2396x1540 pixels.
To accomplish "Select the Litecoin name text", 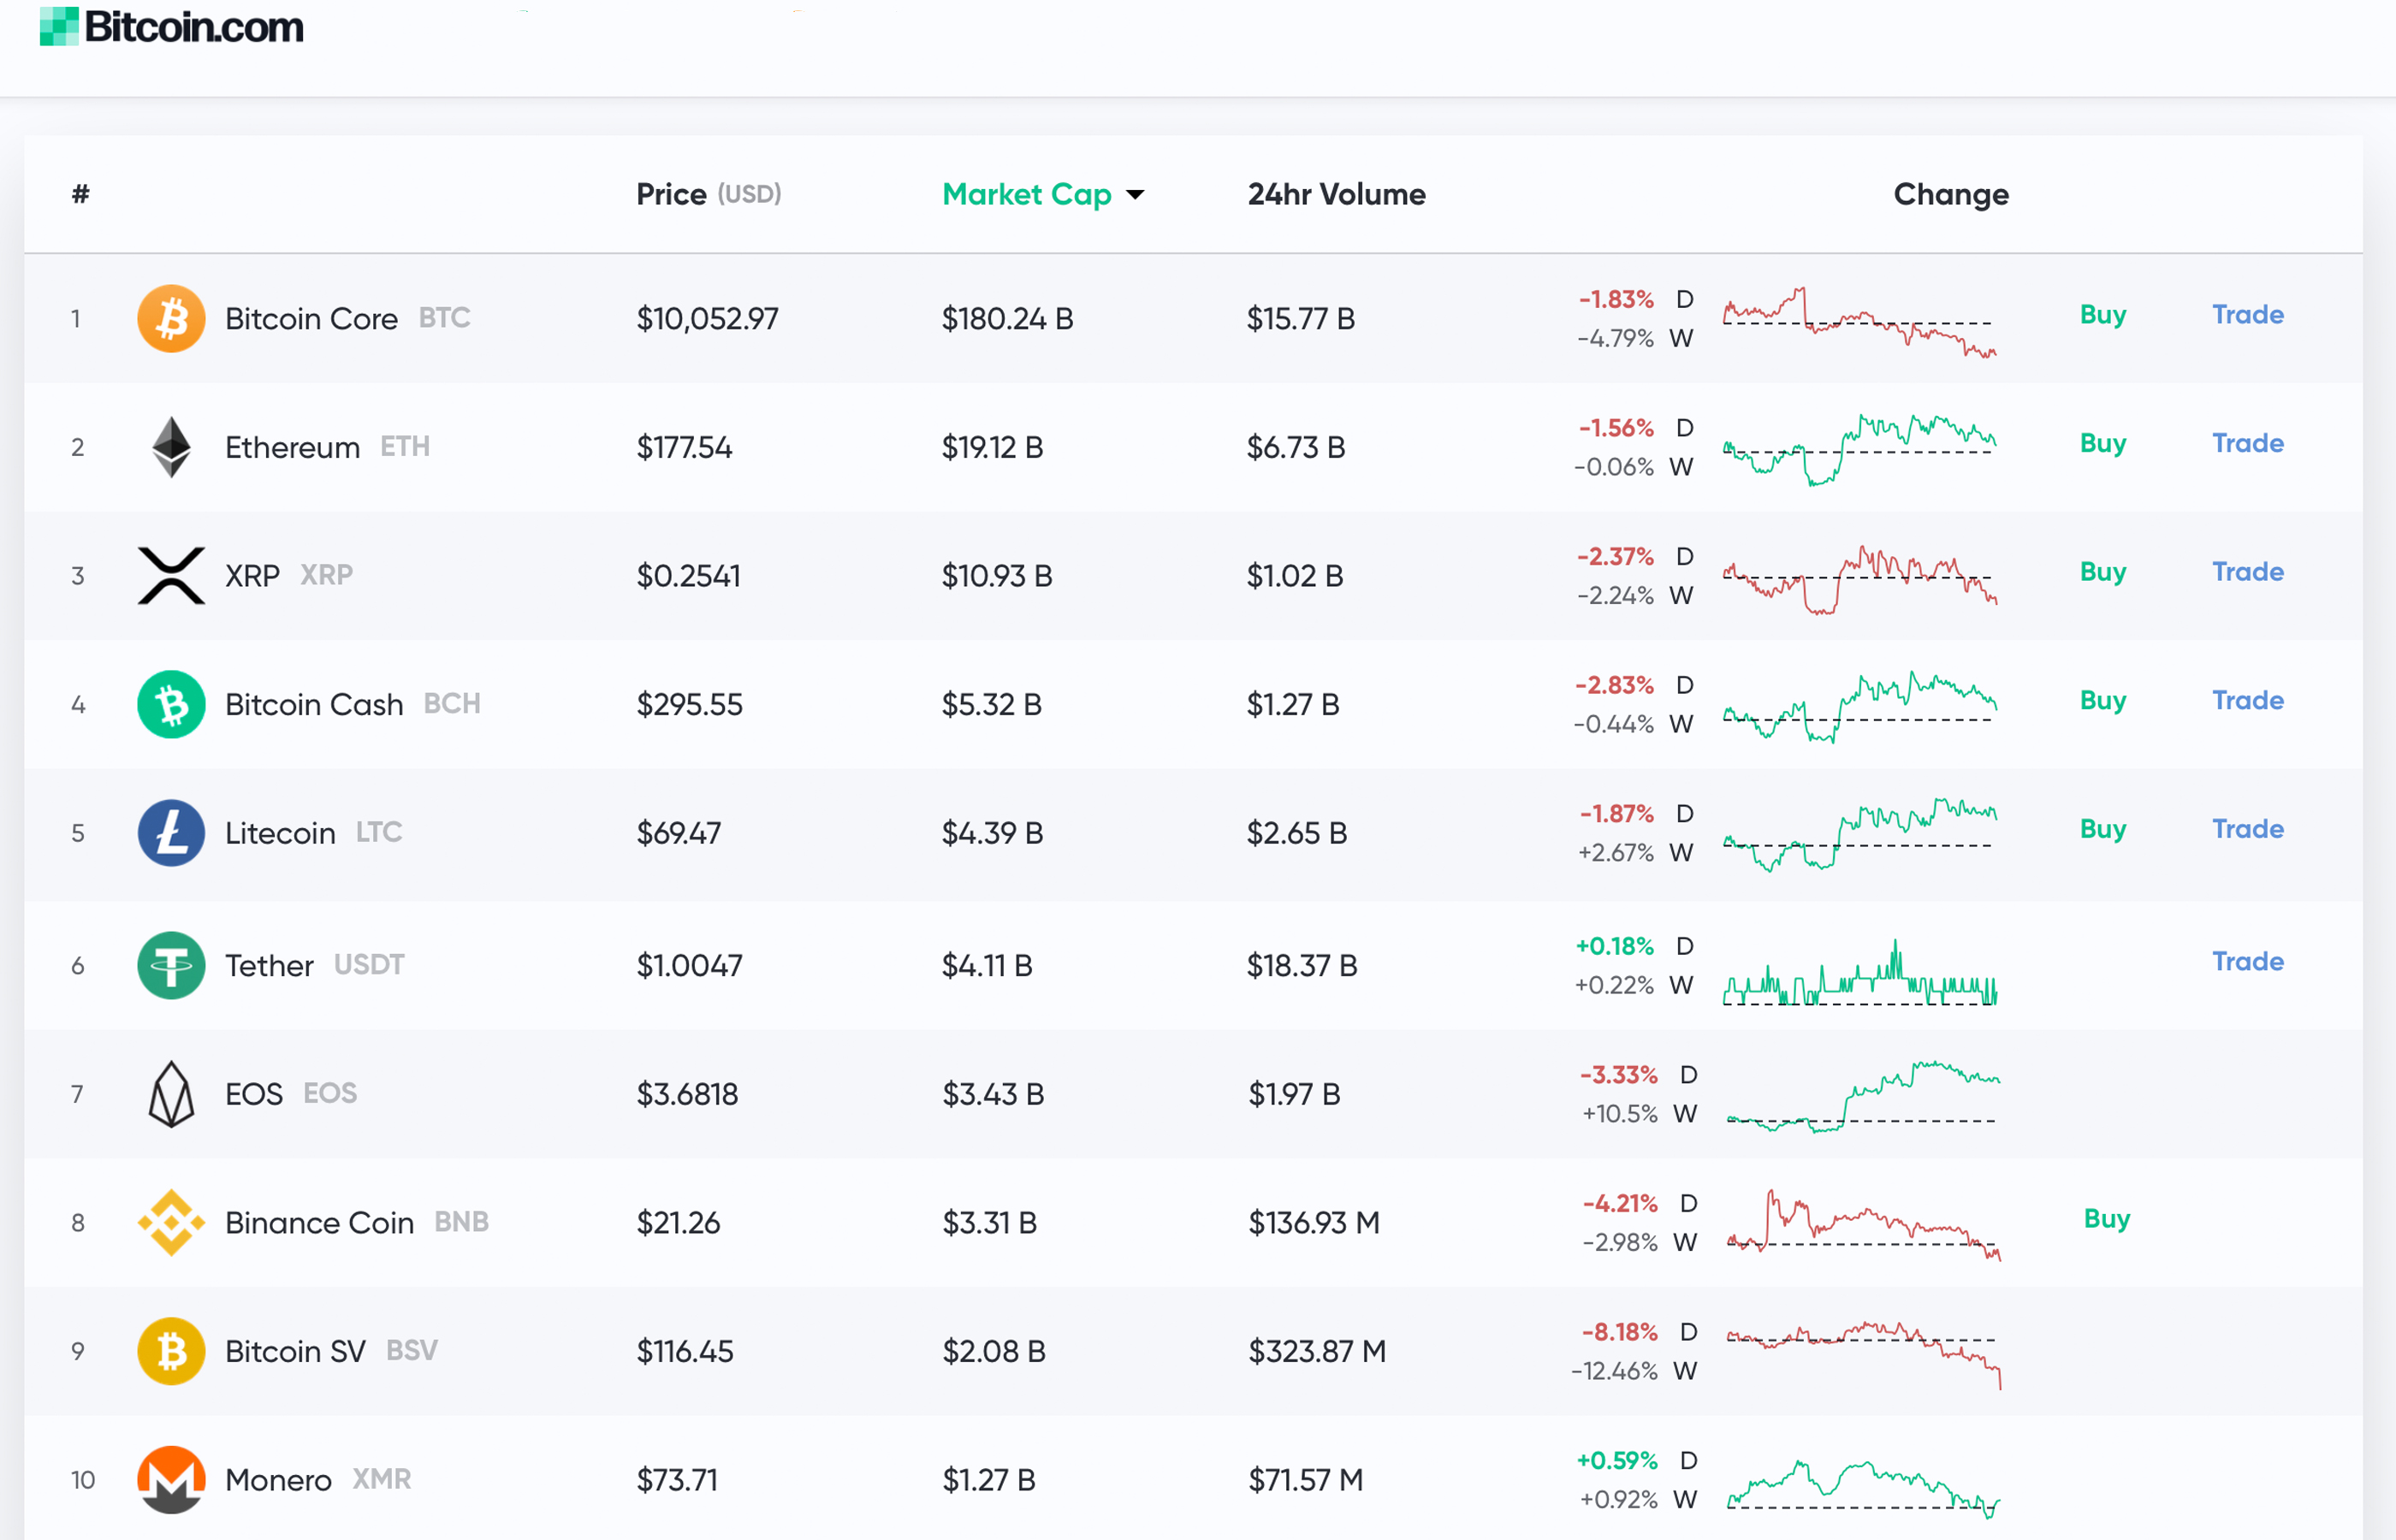I will tap(280, 833).
